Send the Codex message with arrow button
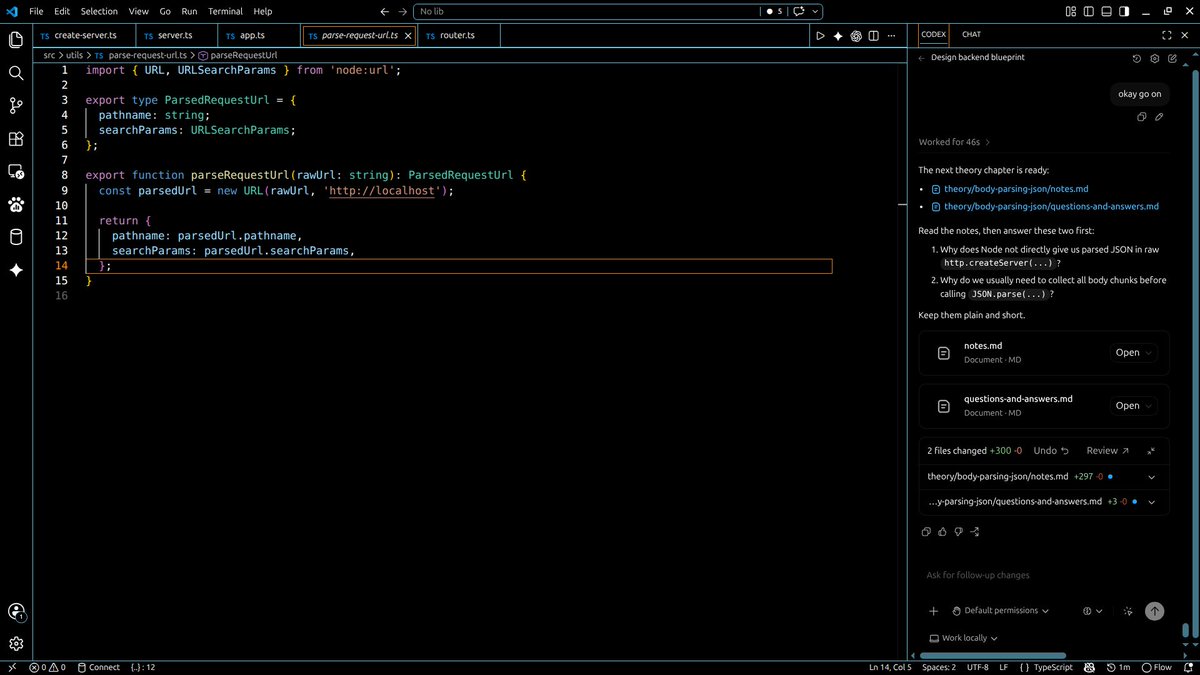 [x=1154, y=611]
